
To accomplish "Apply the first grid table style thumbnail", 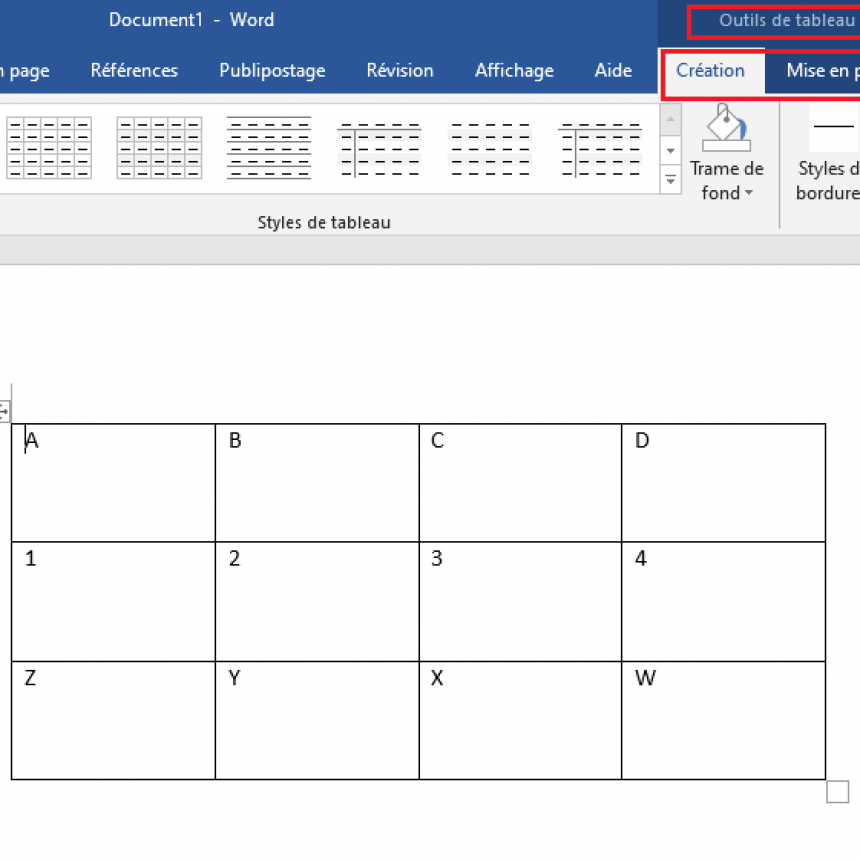I will 49,148.
